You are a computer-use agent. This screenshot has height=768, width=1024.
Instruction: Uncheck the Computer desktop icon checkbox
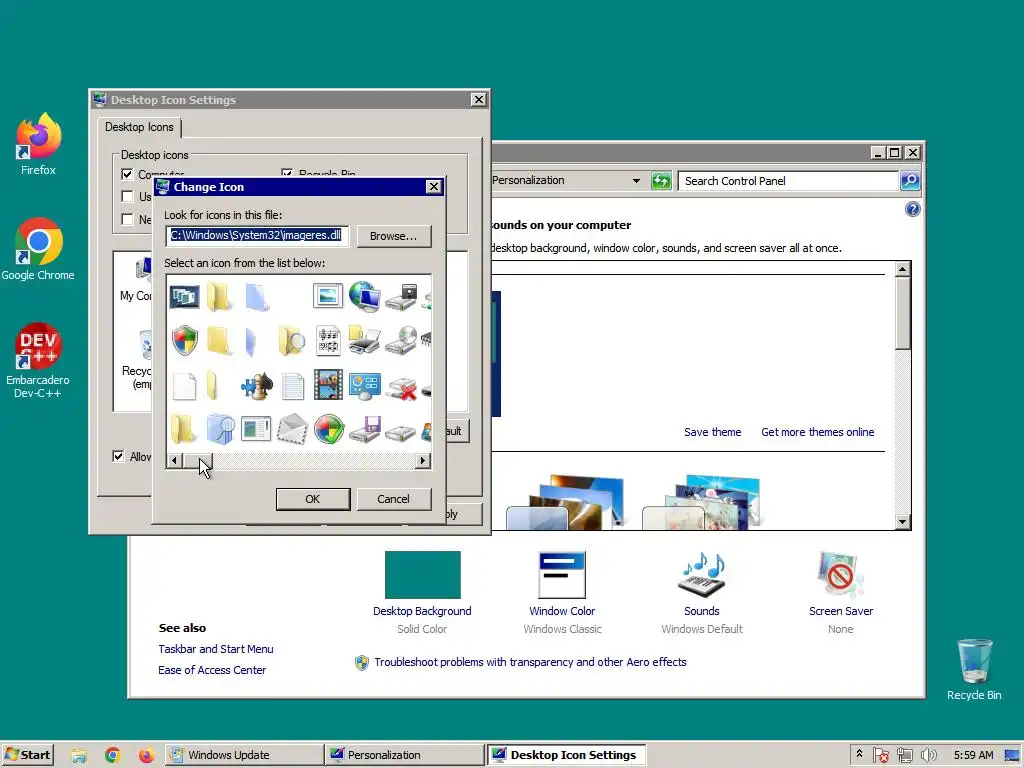coord(127,174)
